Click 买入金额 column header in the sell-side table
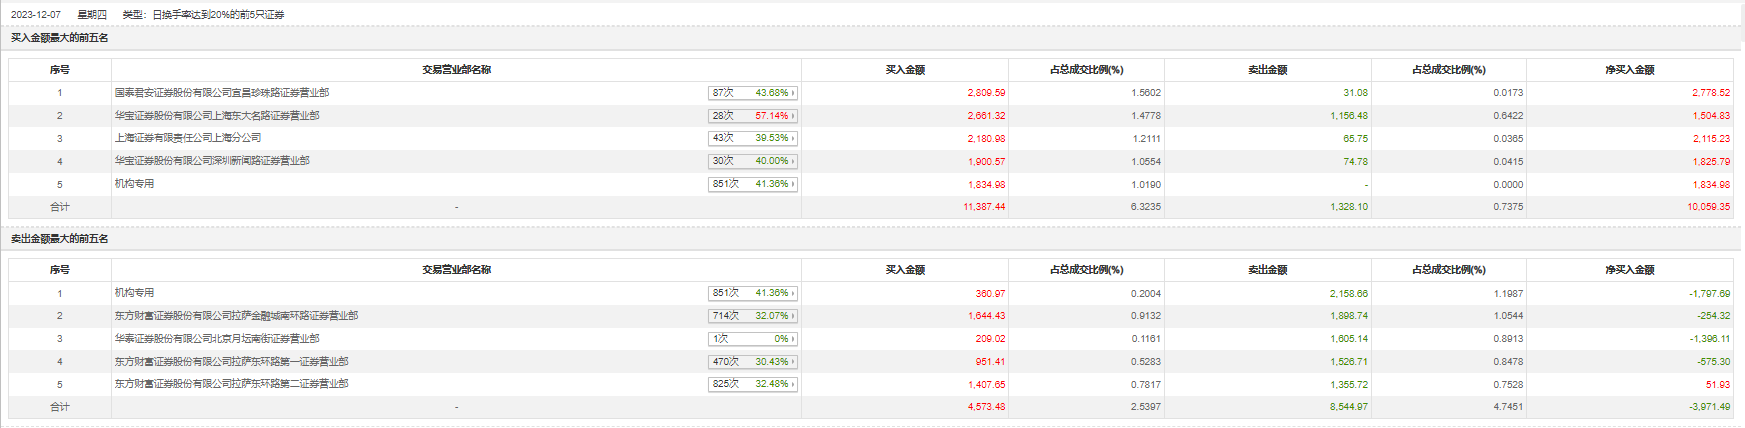Viewport: 1745px width, 428px height. 905,270
